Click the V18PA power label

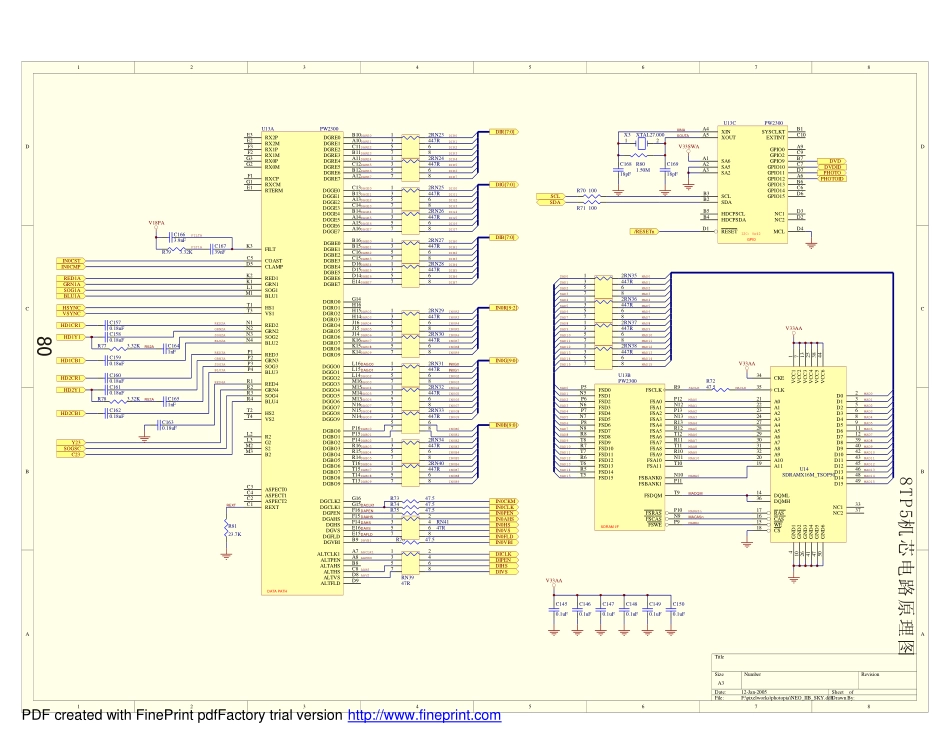(x=156, y=223)
